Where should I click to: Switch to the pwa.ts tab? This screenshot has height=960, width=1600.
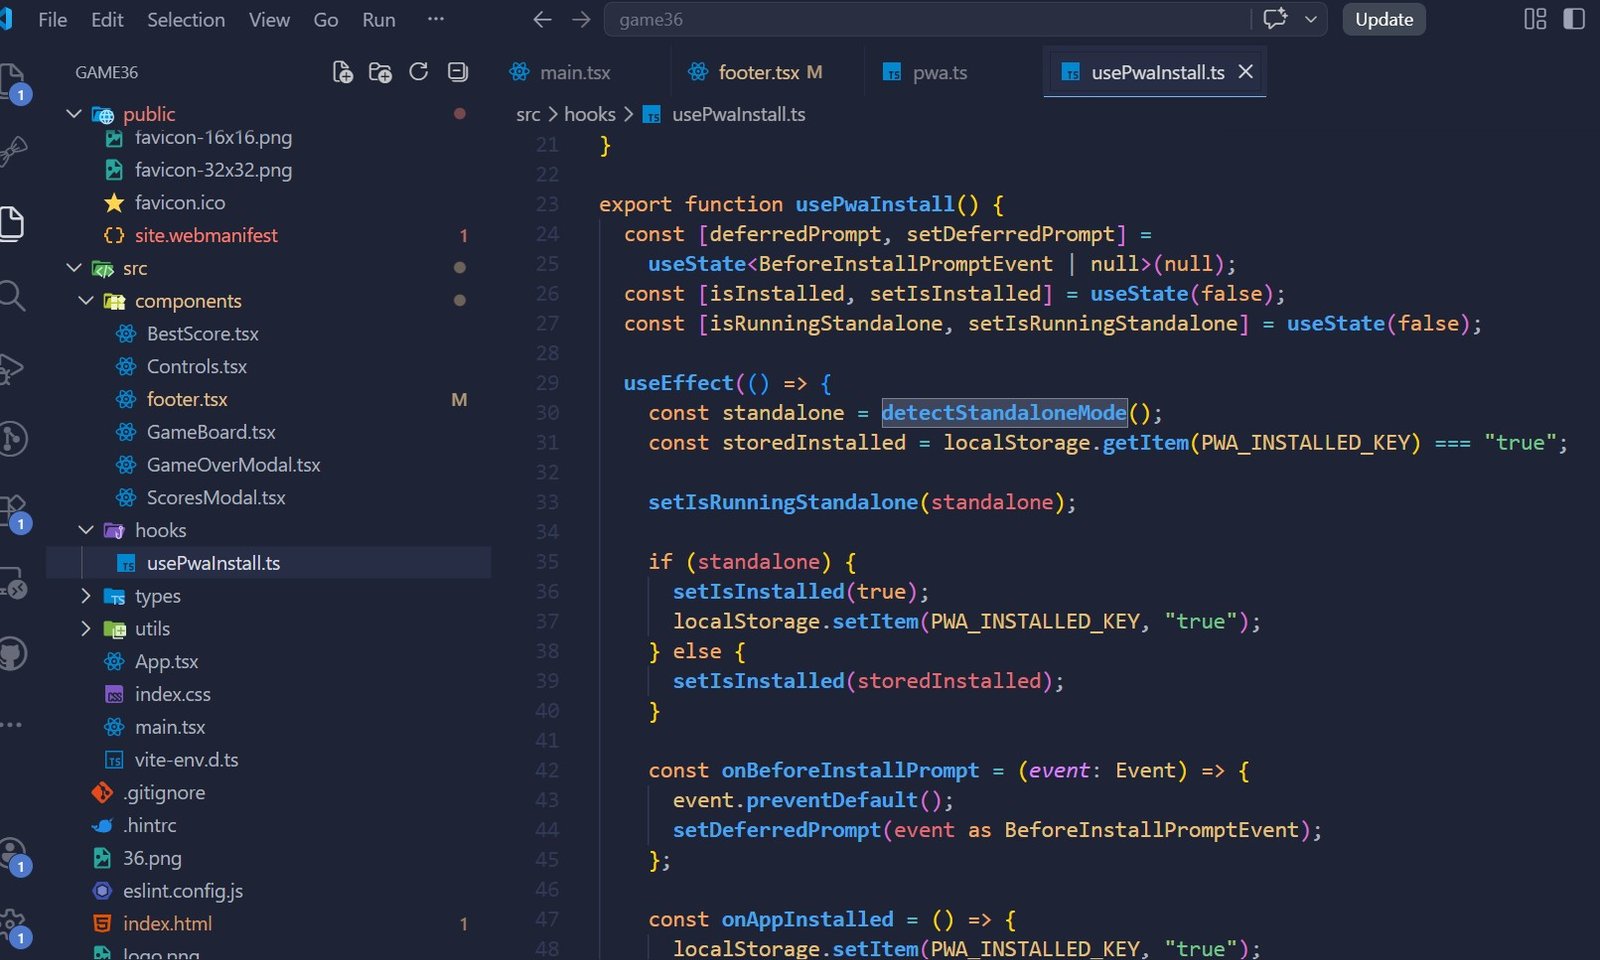[x=939, y=72]
